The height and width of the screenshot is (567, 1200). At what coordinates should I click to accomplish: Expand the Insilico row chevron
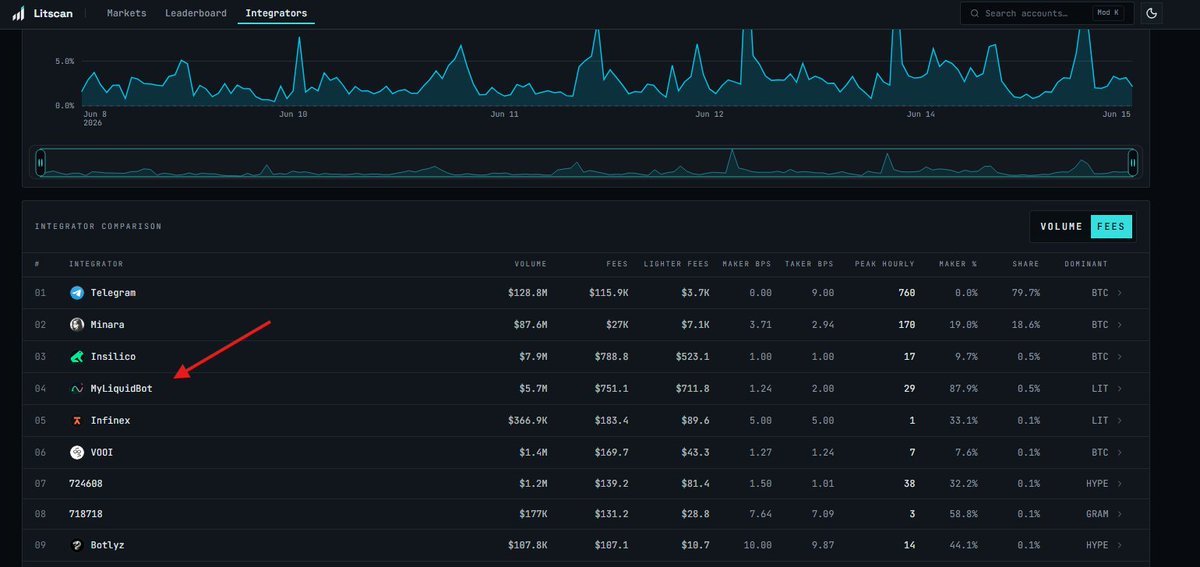[x=1119, y=357]
